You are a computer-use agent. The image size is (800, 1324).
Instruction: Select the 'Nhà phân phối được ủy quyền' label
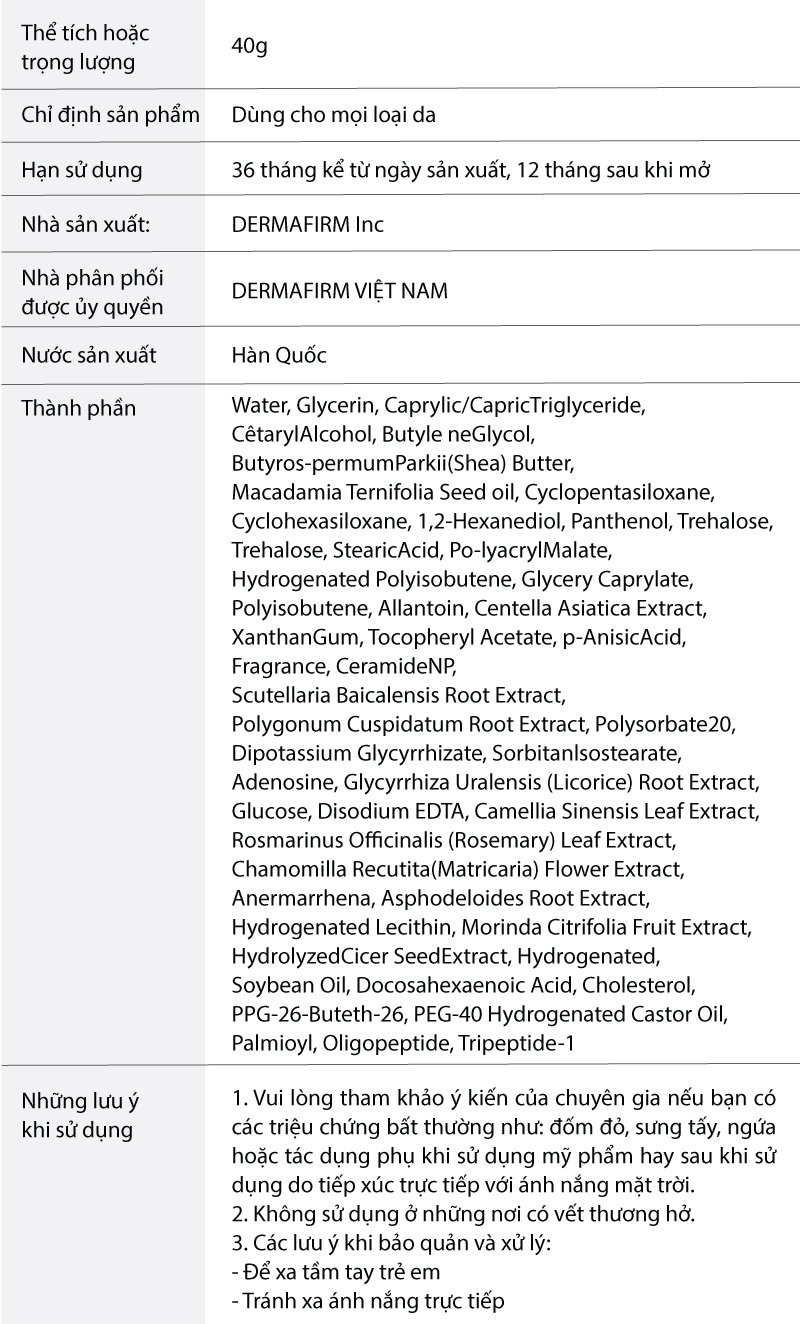[92, 291]
